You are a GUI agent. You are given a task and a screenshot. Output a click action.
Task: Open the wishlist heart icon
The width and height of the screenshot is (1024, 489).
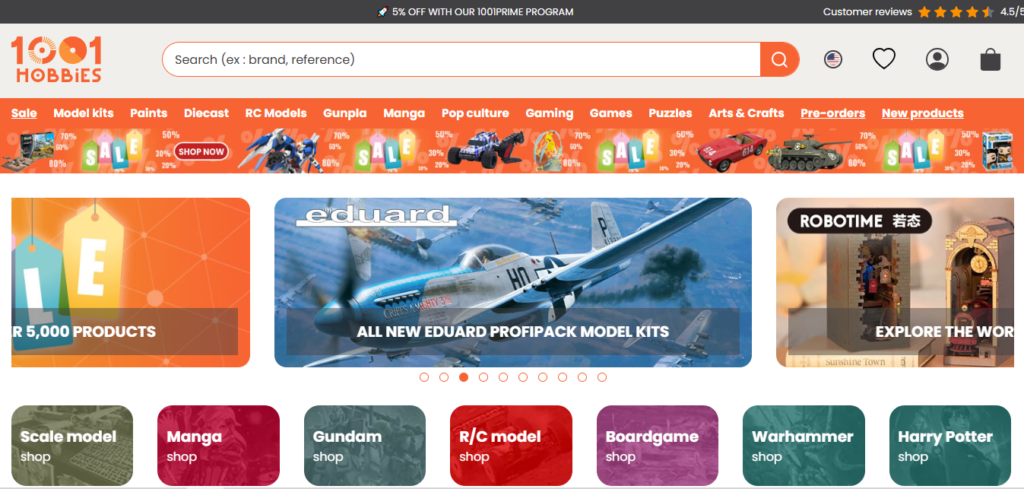click(884, 59)
